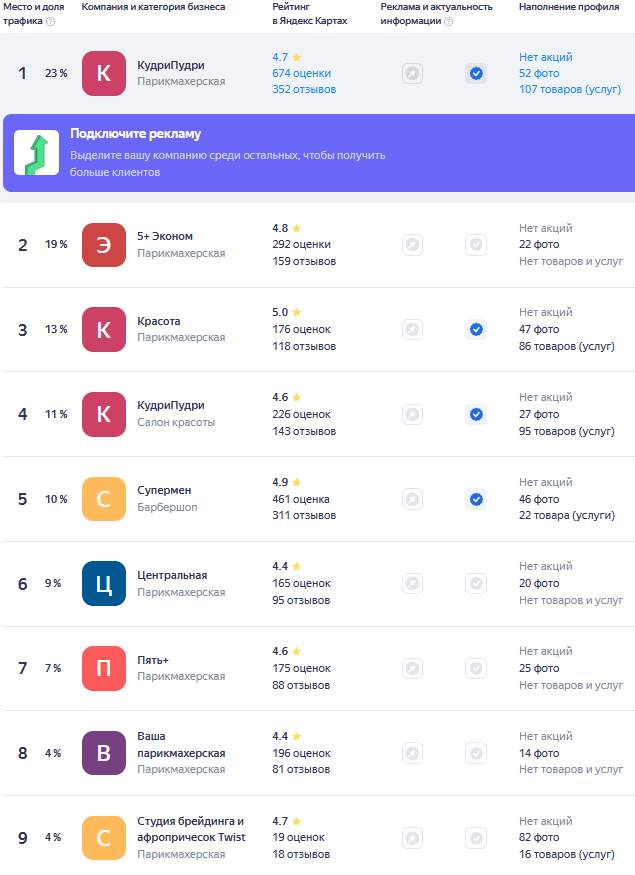Open 352 отзывов reviews link
The height and width of the screenshot is (875, 635).
(x=304, y=89)
